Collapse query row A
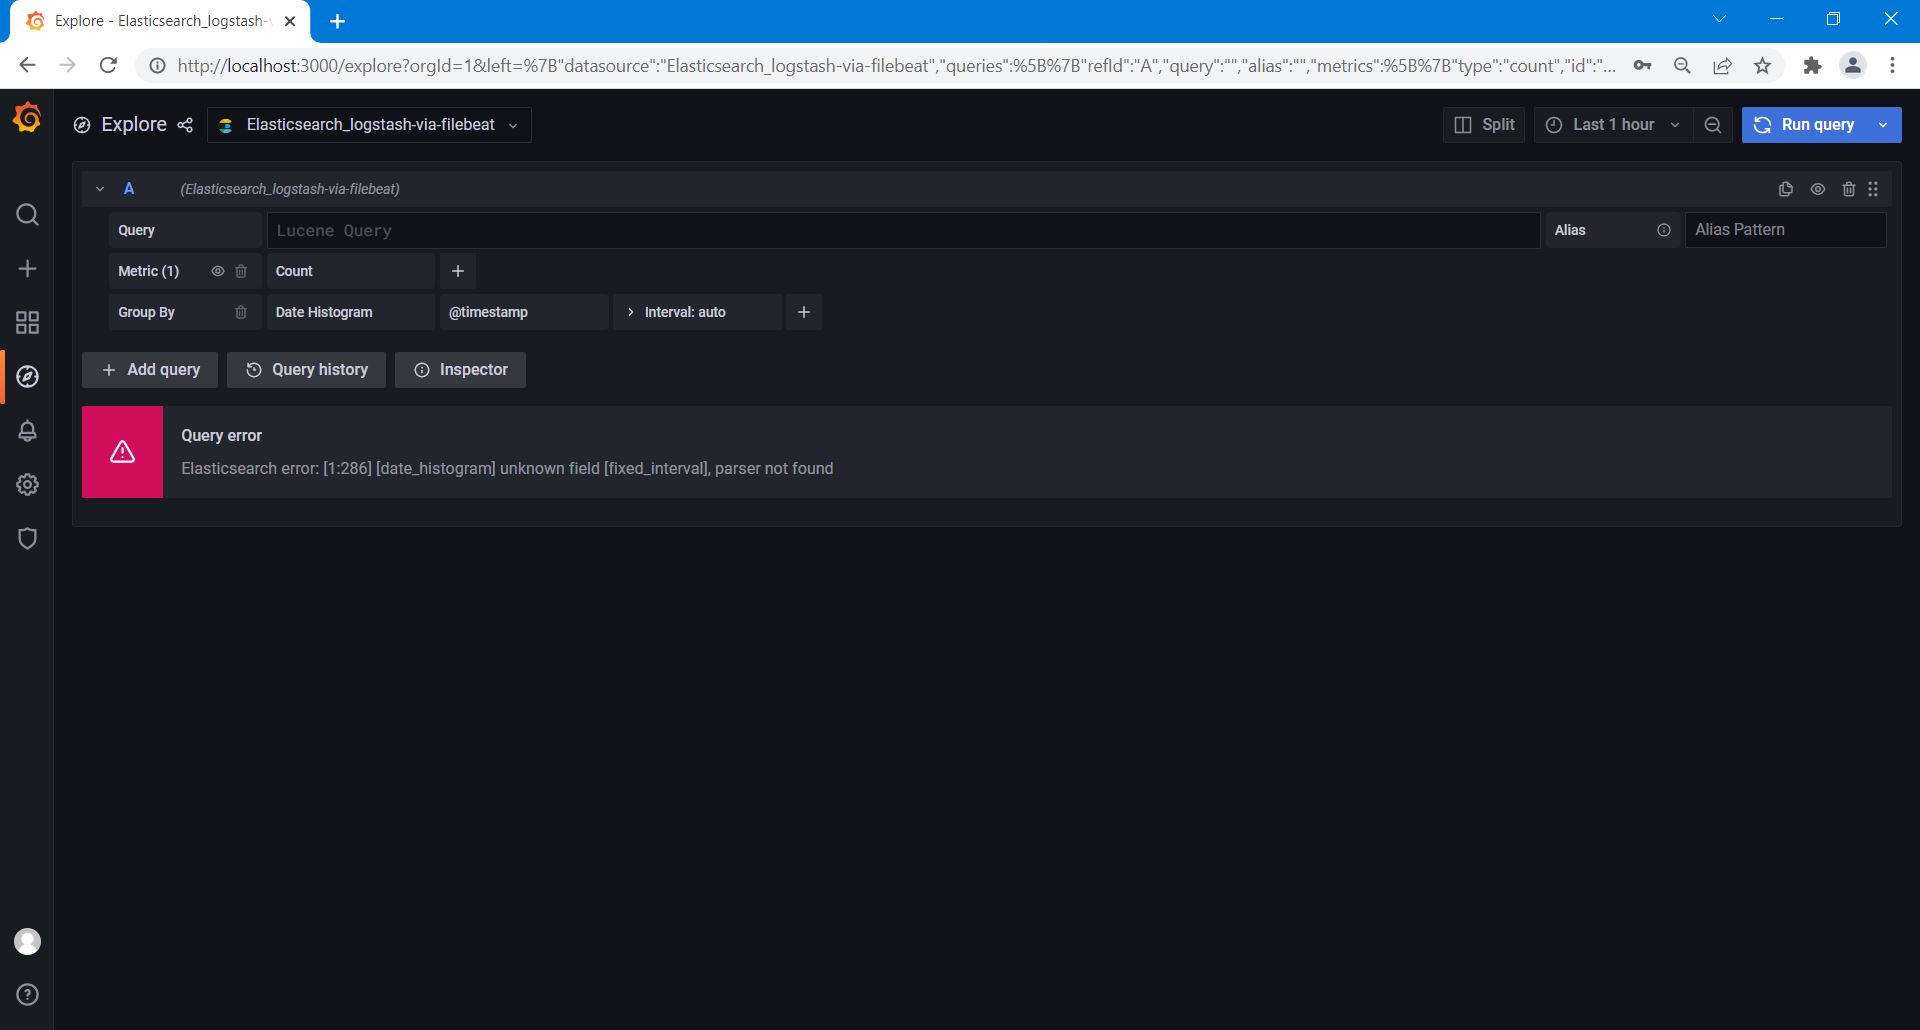This screenshot has width=1920, height=1030. 100,189
